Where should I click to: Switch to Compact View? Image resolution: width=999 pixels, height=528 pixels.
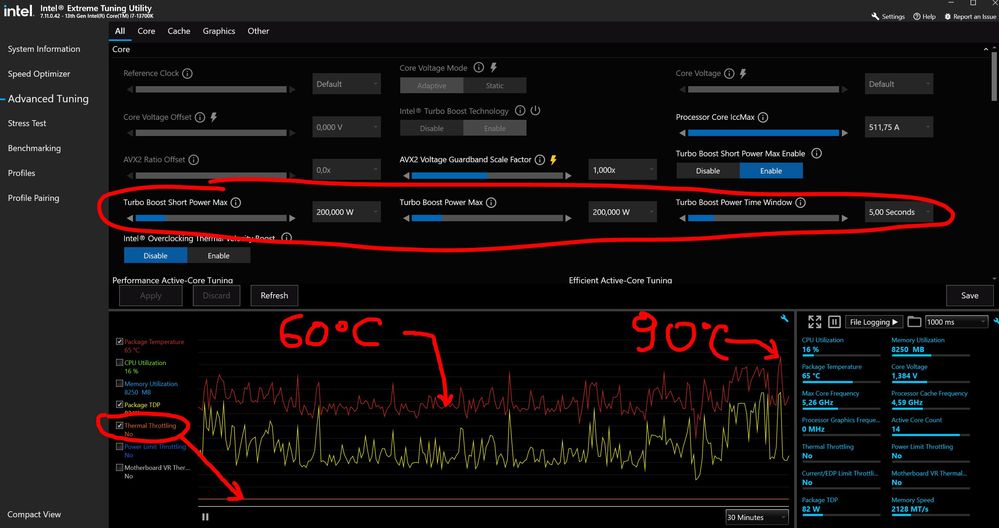tap(34, 515)
